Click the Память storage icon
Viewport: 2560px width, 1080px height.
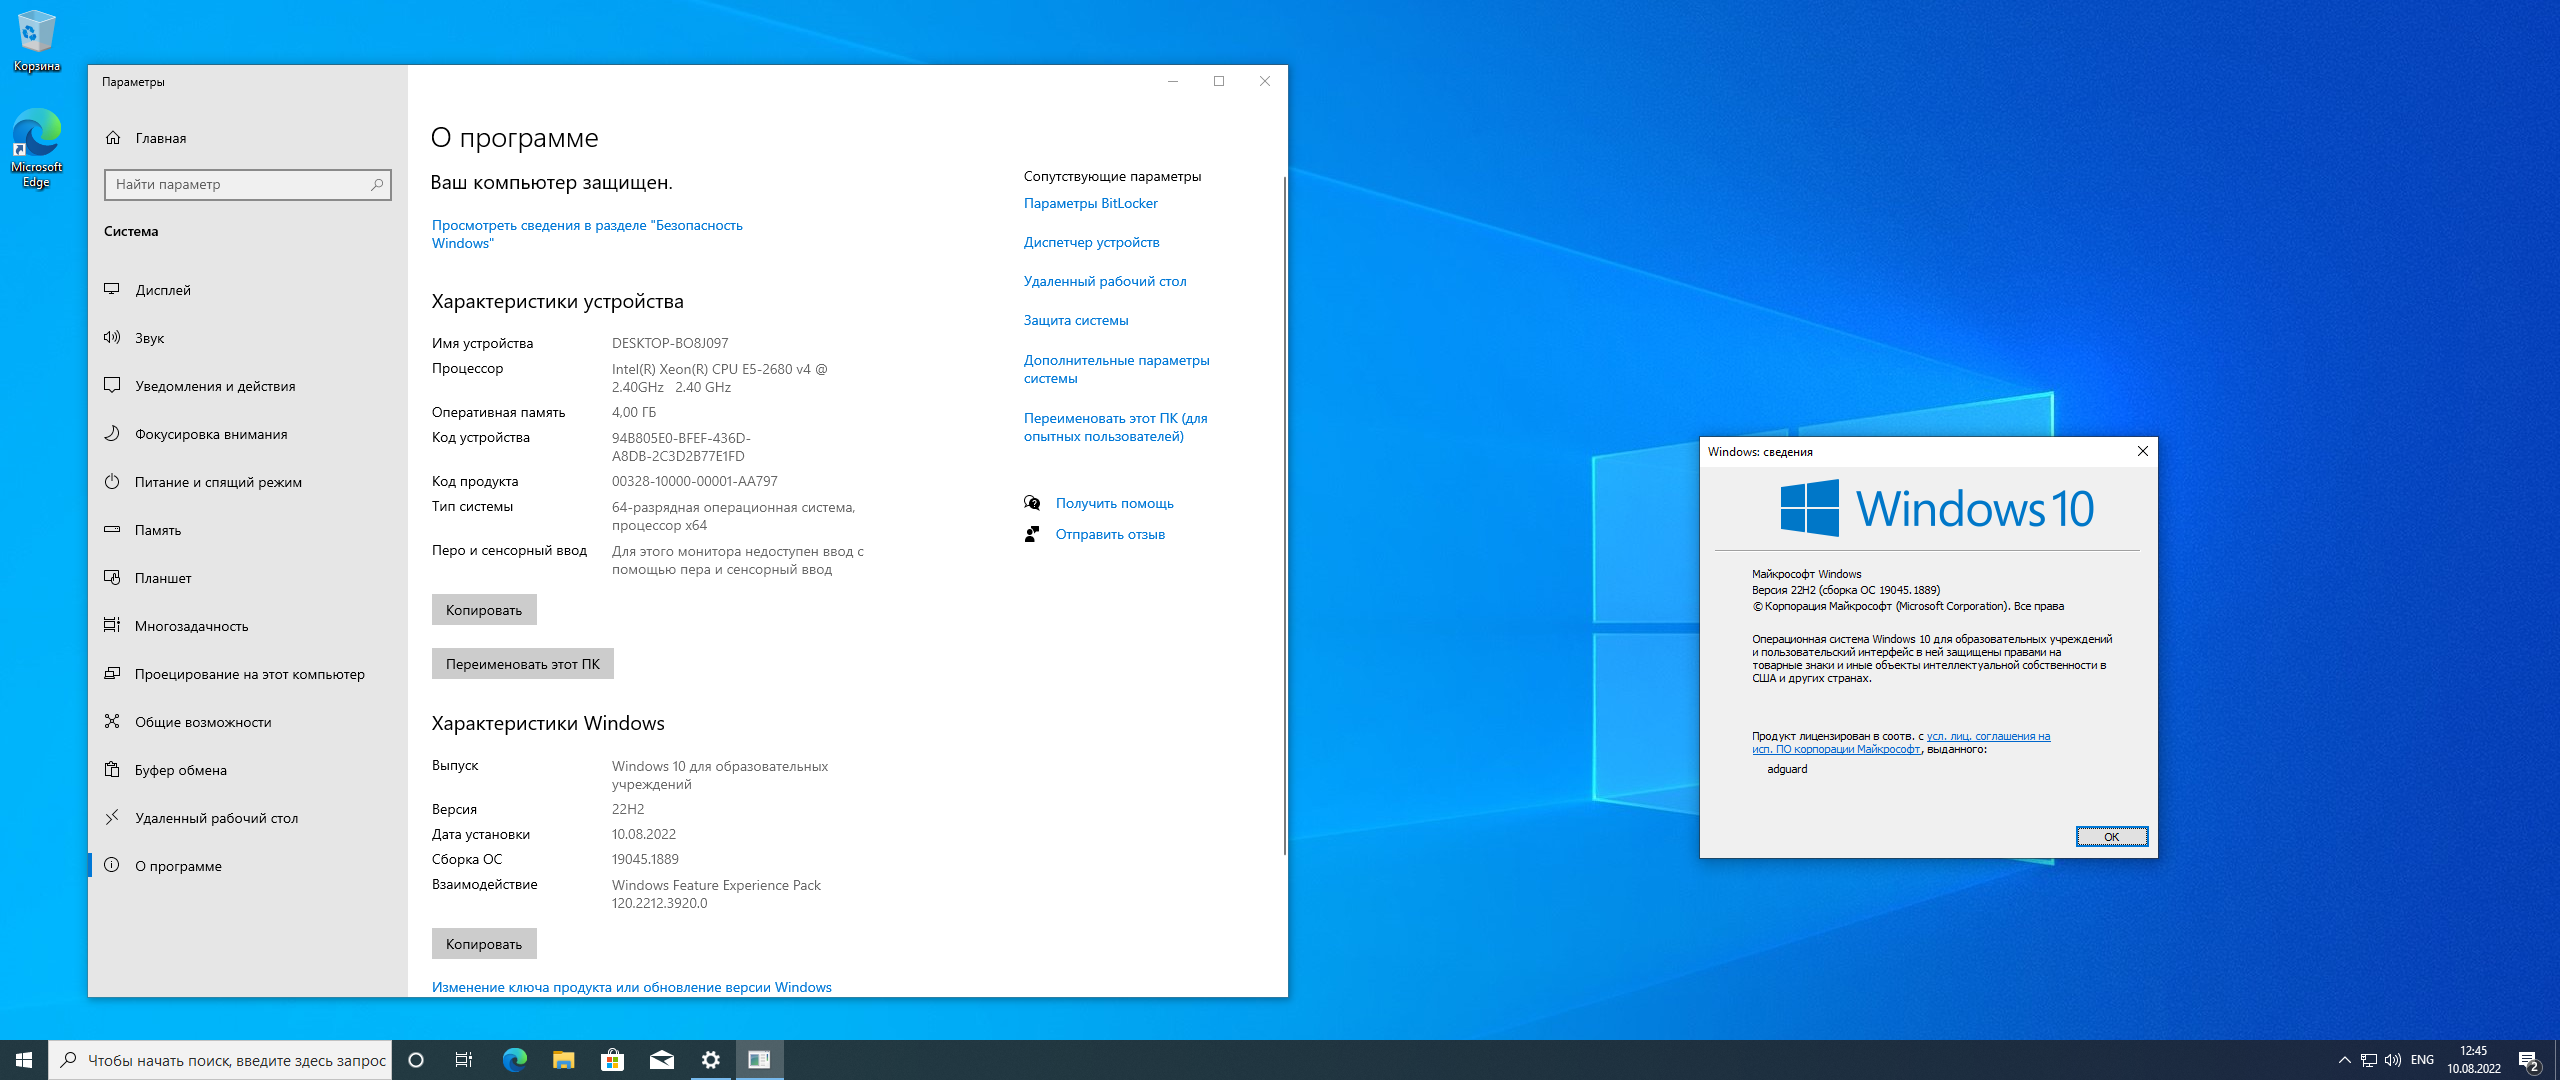(112, 529)
